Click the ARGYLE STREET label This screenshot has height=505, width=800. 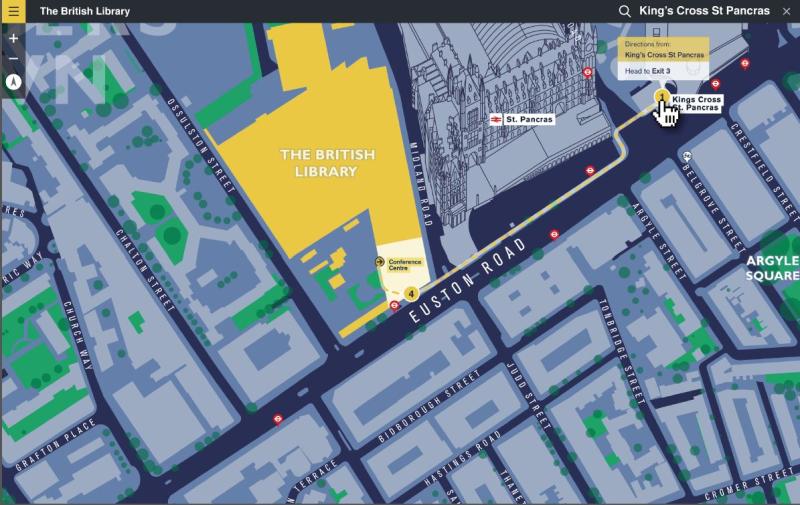[x=659, y=241]
